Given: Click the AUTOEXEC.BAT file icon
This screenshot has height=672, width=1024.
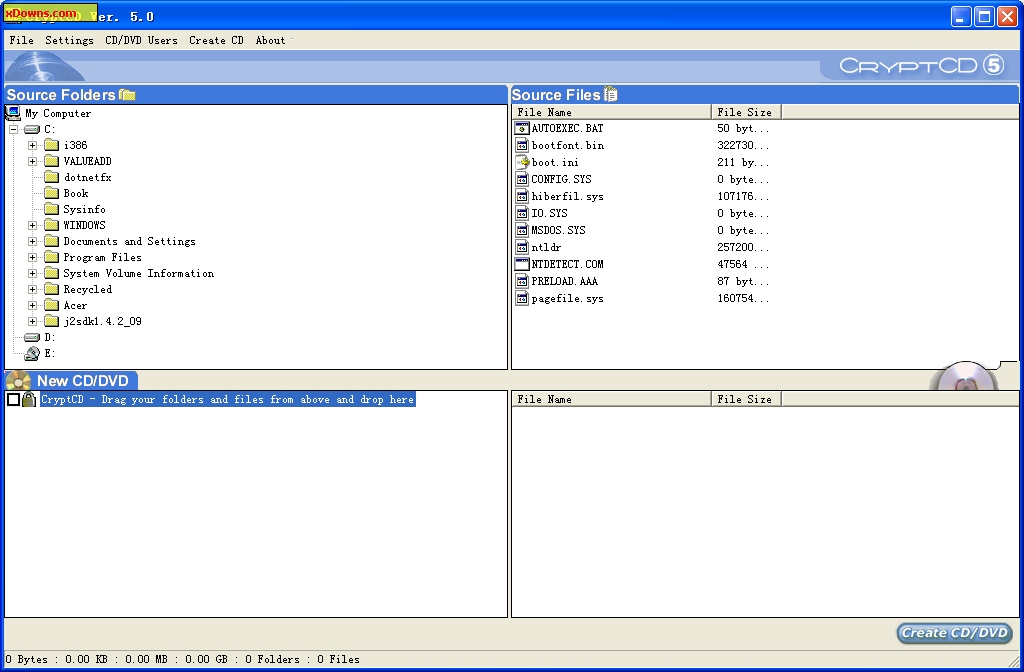Looking at the screenshot, I should pos(522,129).
